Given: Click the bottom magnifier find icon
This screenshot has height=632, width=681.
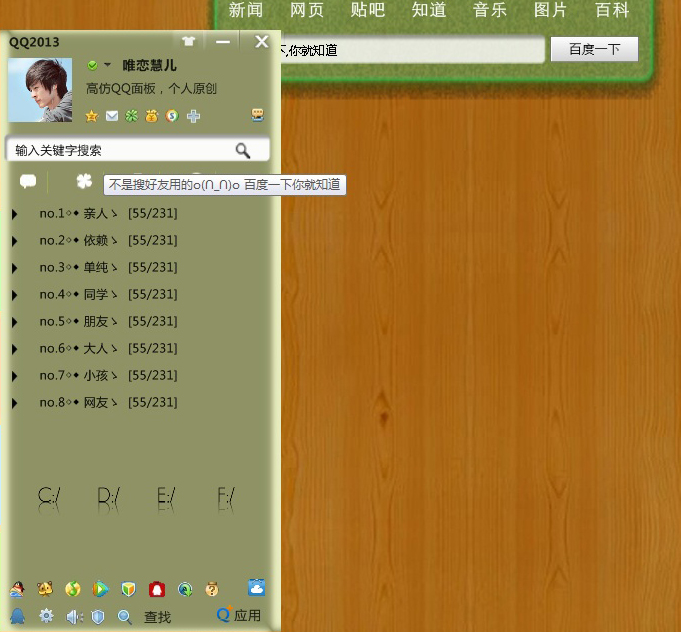Looking at the screenshot, I should click(125, 616).
